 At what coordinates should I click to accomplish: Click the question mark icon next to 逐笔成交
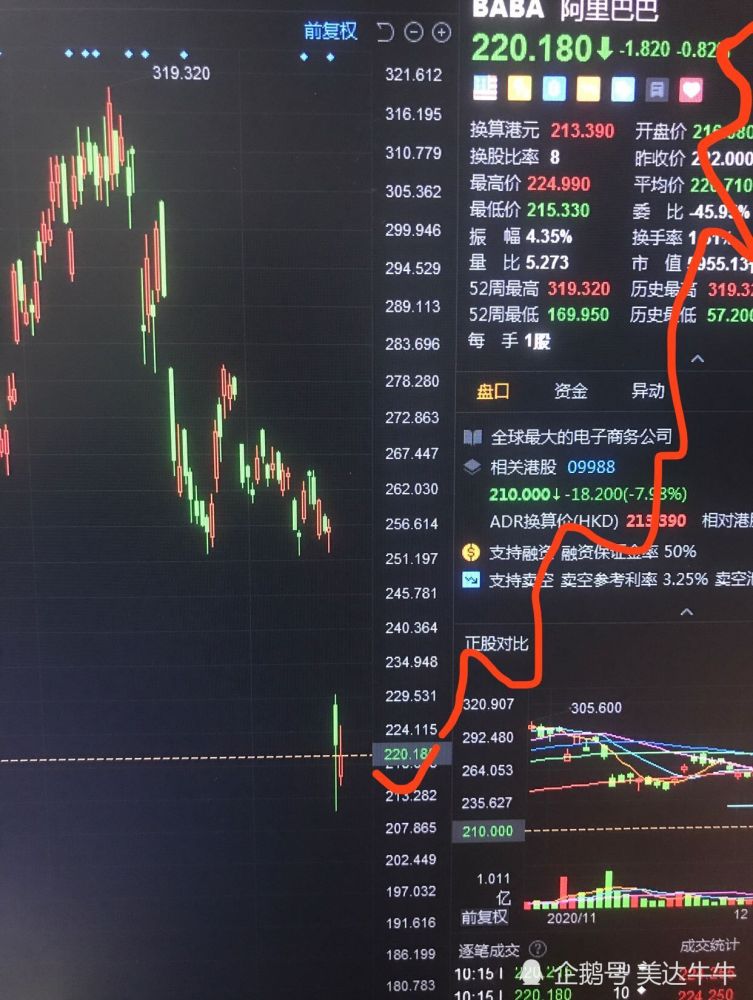(x=538, y=949)
